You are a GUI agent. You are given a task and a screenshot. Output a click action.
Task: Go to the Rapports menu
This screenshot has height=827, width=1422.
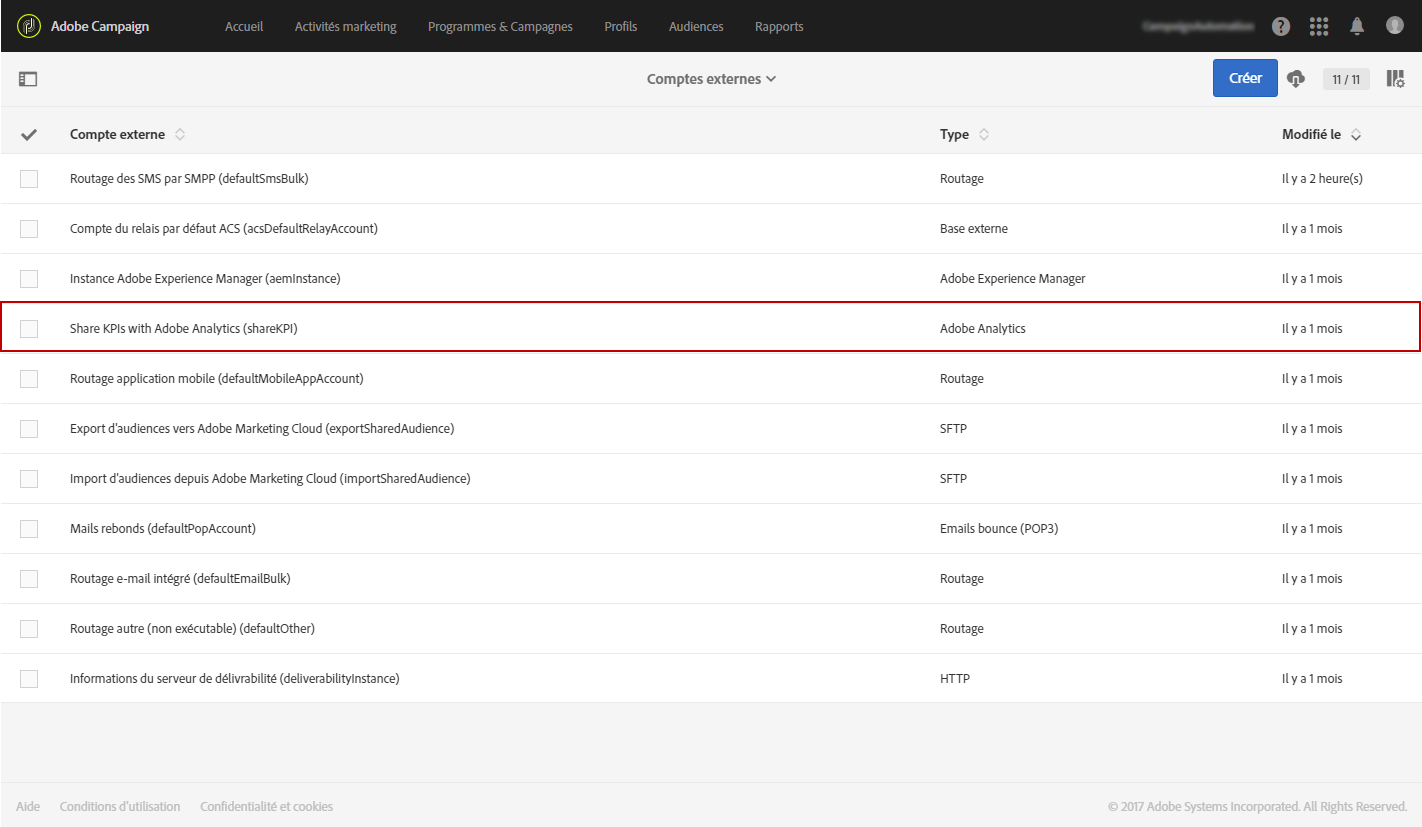pos(779,27)
